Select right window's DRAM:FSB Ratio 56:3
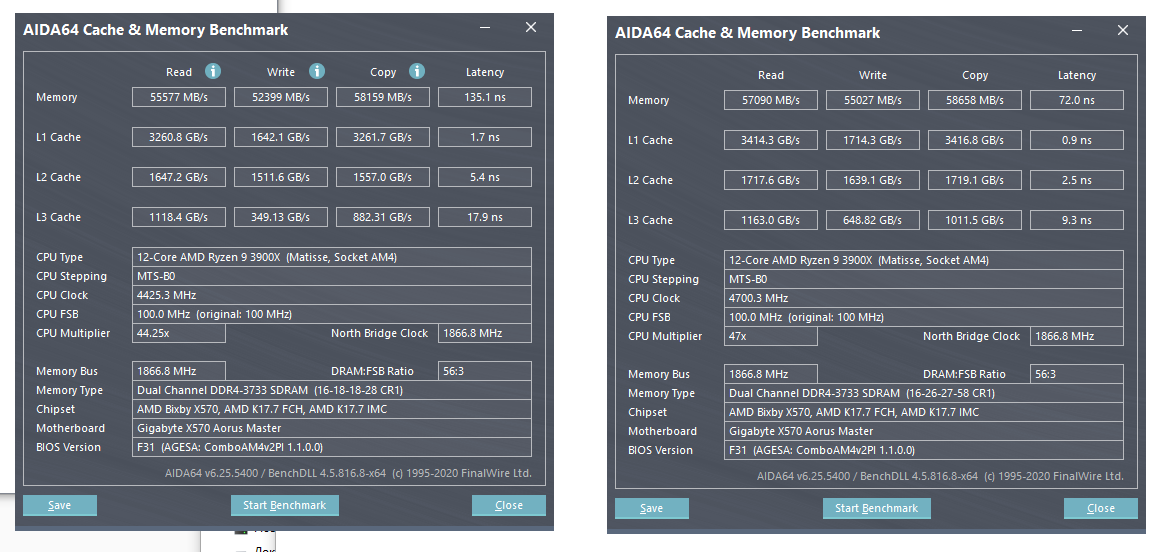The image size is (1170, 552). click(x=1077, y=374)
